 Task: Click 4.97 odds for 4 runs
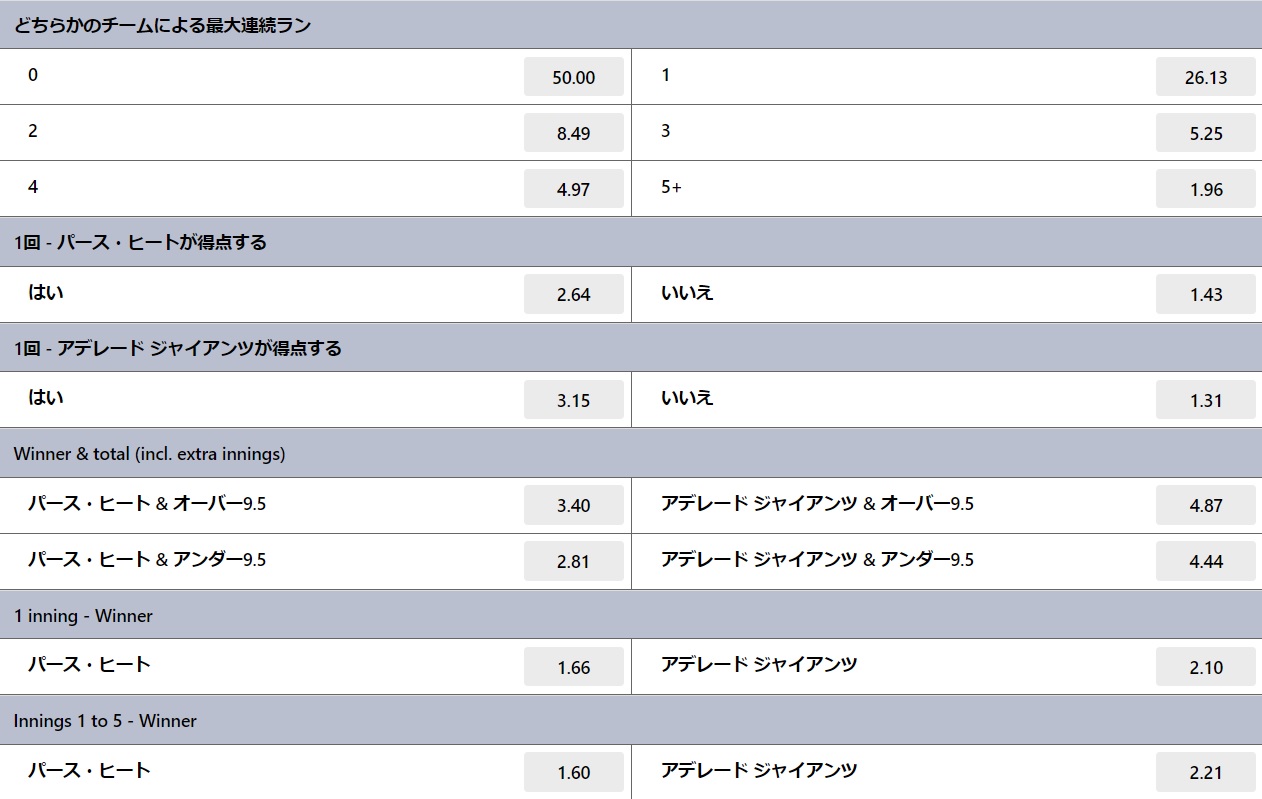tap(574, 189)
